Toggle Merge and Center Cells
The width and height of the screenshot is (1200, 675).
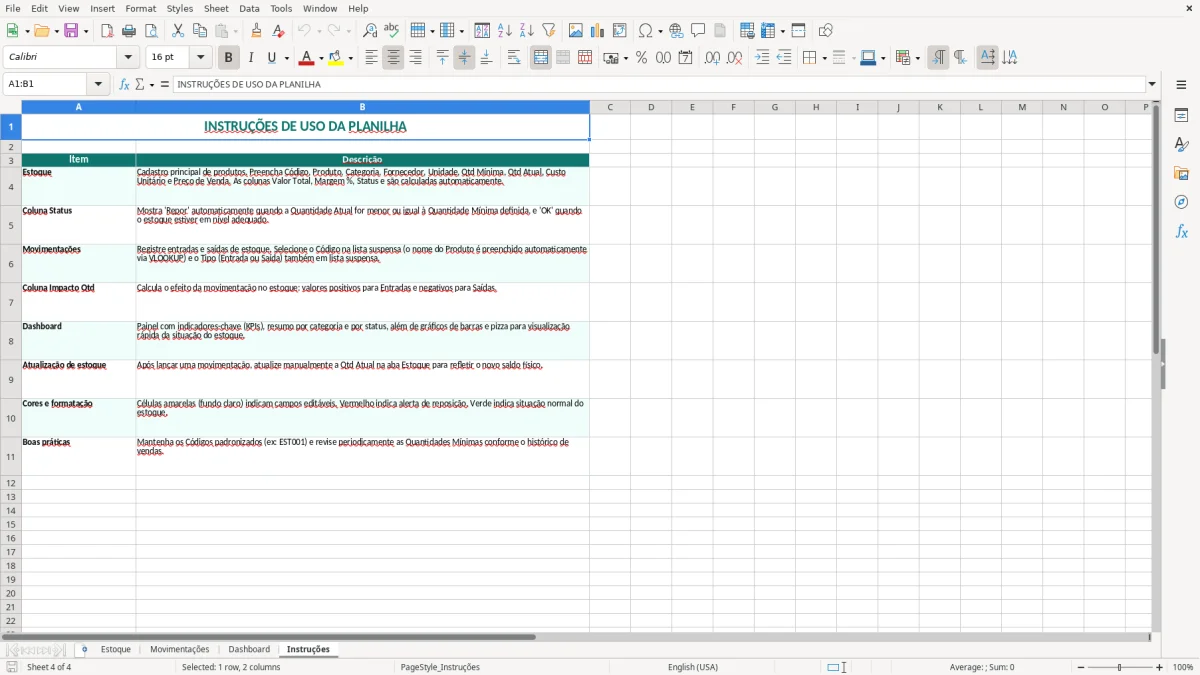(541, 58)
